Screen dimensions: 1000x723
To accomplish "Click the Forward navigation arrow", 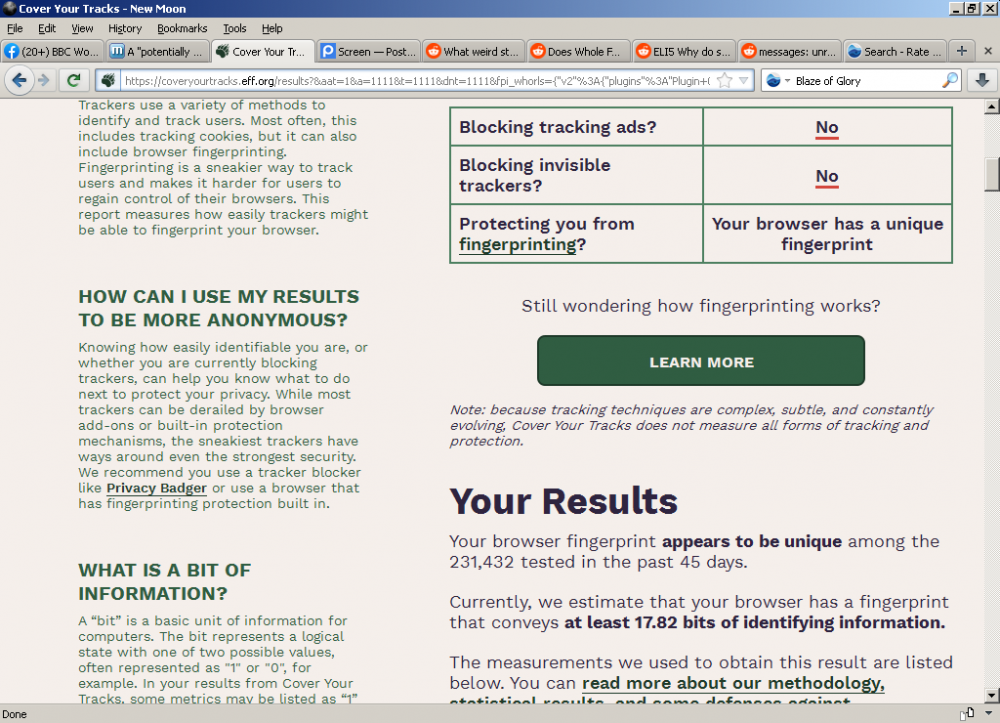I will tap(44, 80).
